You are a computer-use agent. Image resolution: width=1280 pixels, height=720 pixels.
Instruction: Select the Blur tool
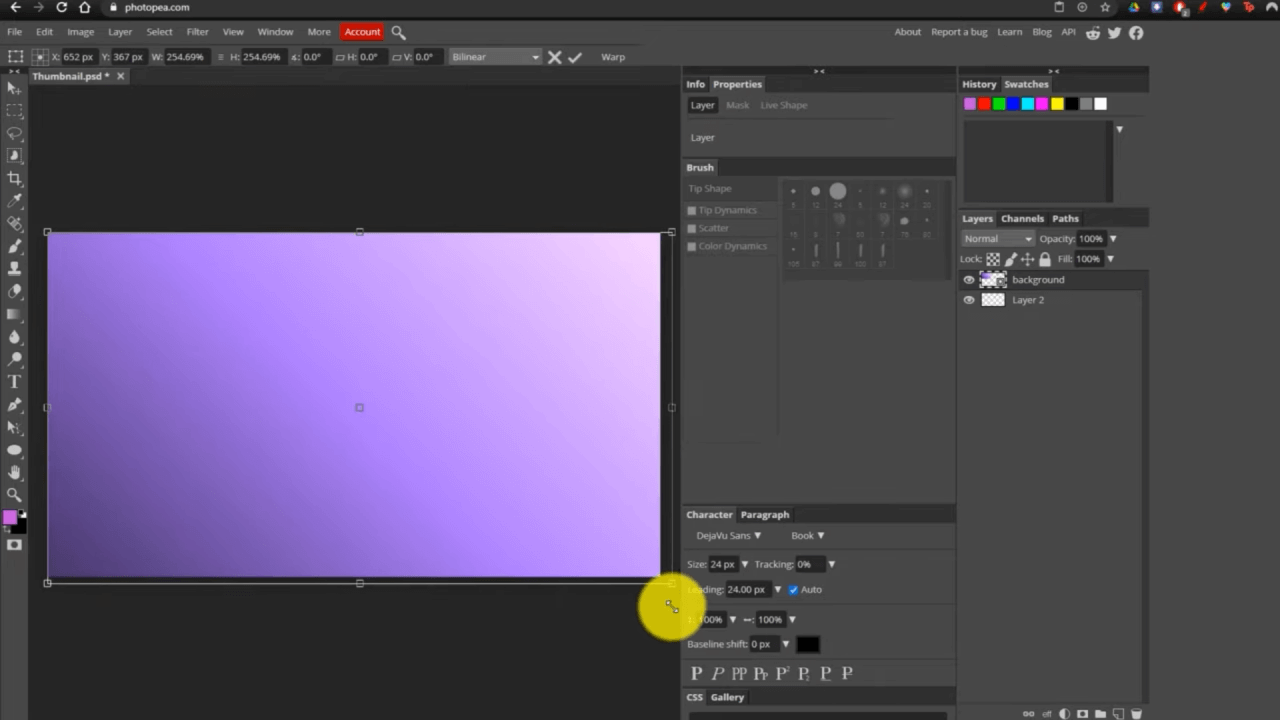15,337
